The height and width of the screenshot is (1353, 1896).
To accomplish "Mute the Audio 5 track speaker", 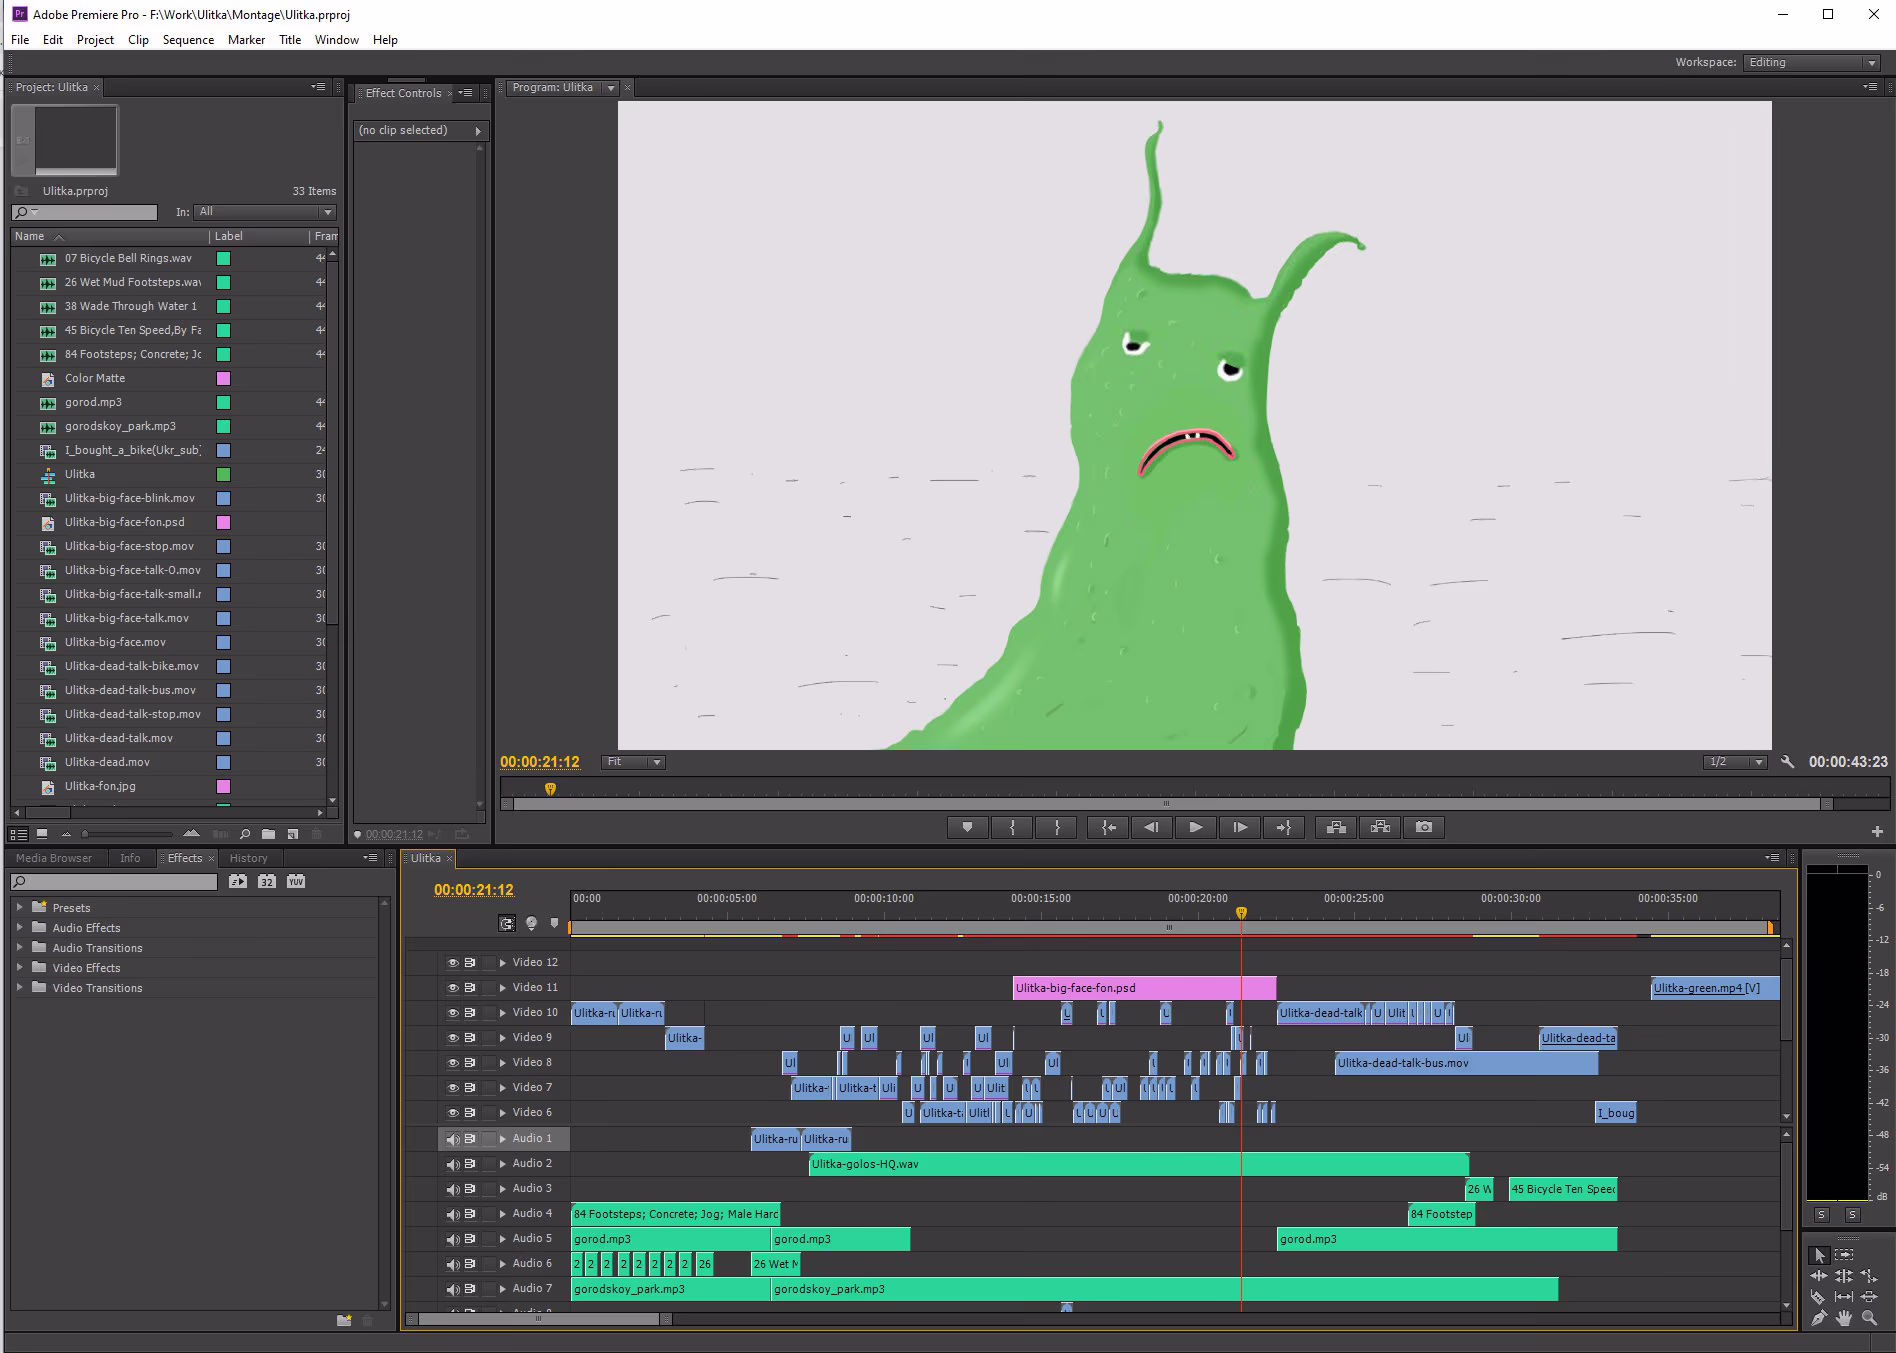I will coord(452,1239).
